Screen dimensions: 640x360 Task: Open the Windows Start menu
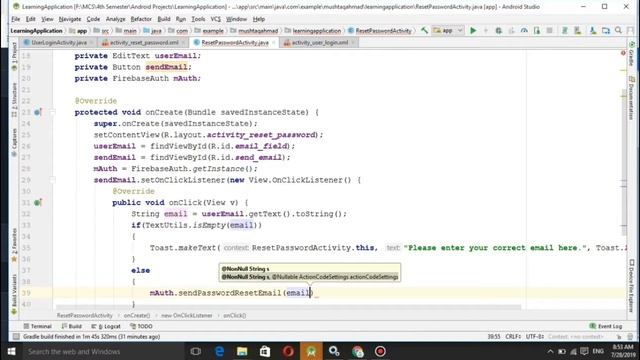[x=11, y=351]
